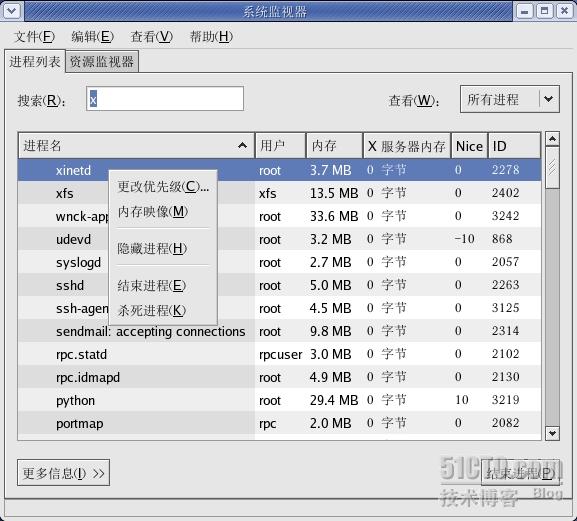
Task: Minimize the 系统监视器 window
Action: pyautogui.click(x=525, y=11)
